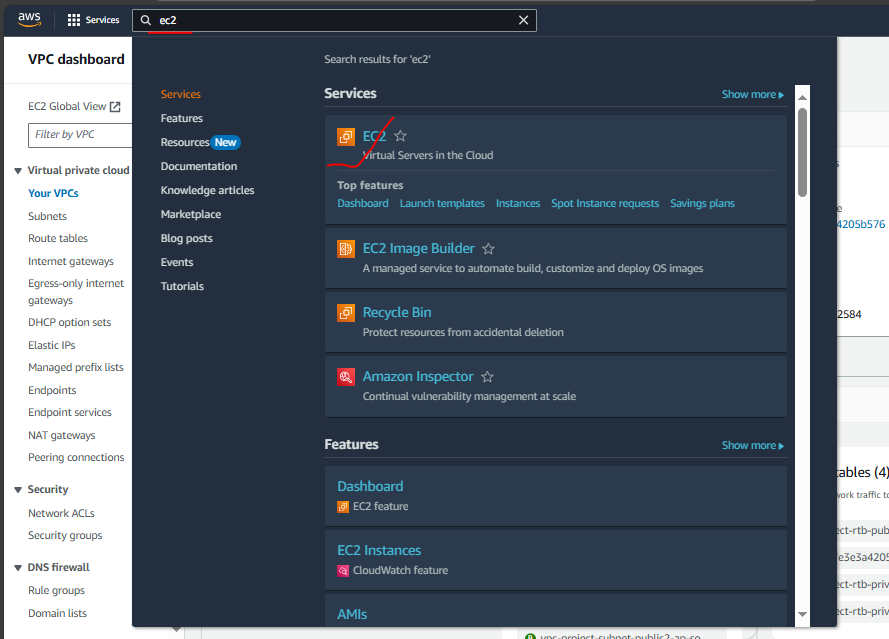Favorite EC2 Image Builder with star

pos(488,249)
